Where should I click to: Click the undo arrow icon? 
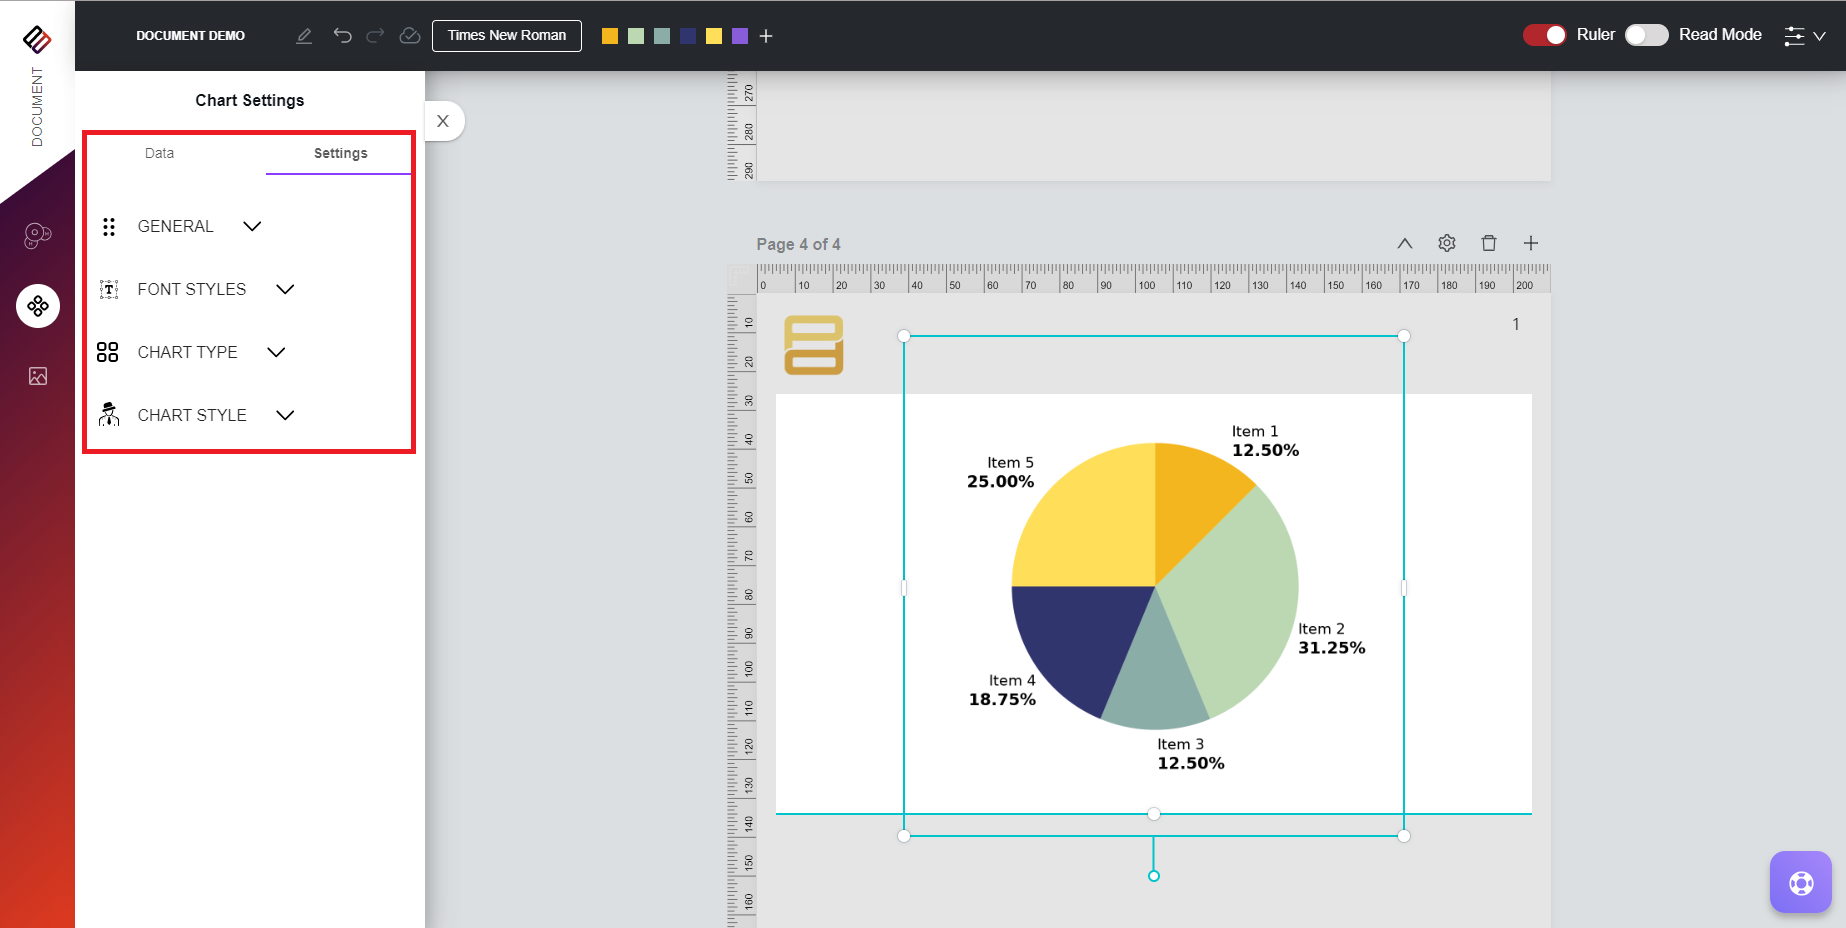(343, 36)
